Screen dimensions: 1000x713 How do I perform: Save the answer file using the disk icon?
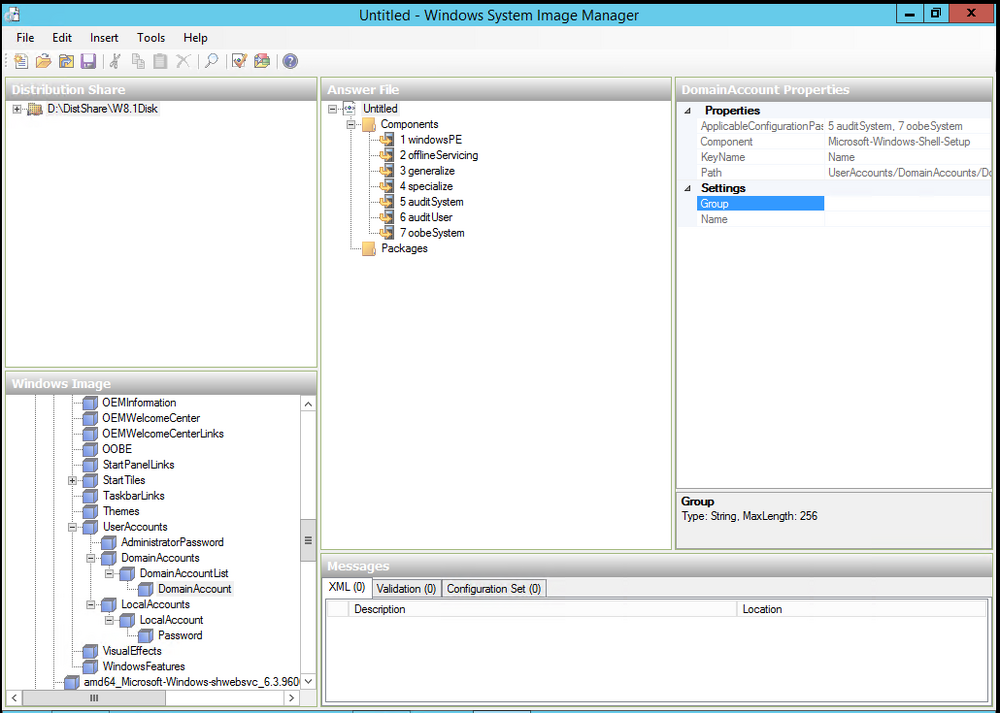[88, 61]
